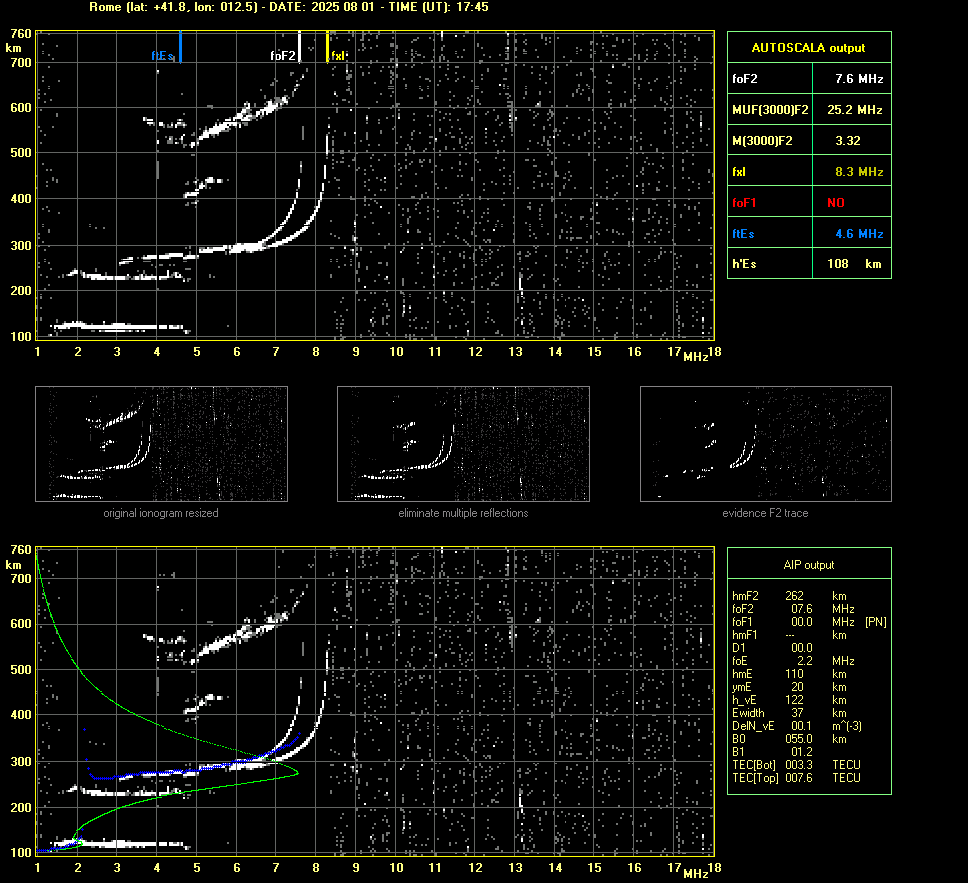Click the 'eliminate multiple reflections' caption
Viewport: 968px width, 883px height.
463,513
